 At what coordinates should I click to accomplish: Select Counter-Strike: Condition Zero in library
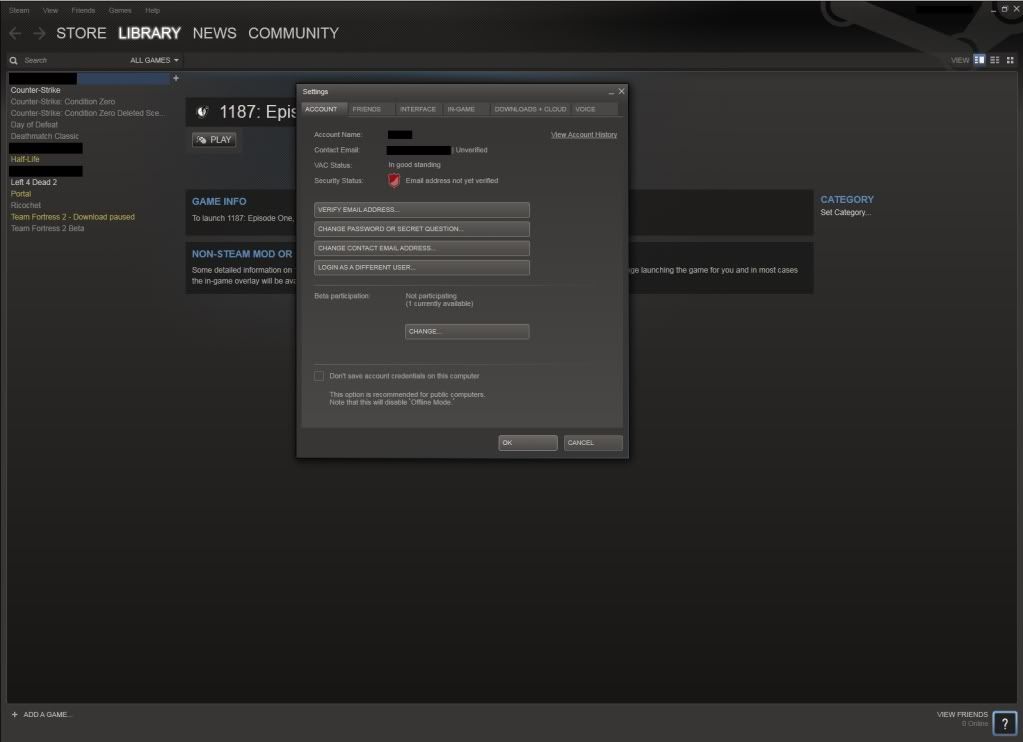pyautogui.click(x=63, y=102)
